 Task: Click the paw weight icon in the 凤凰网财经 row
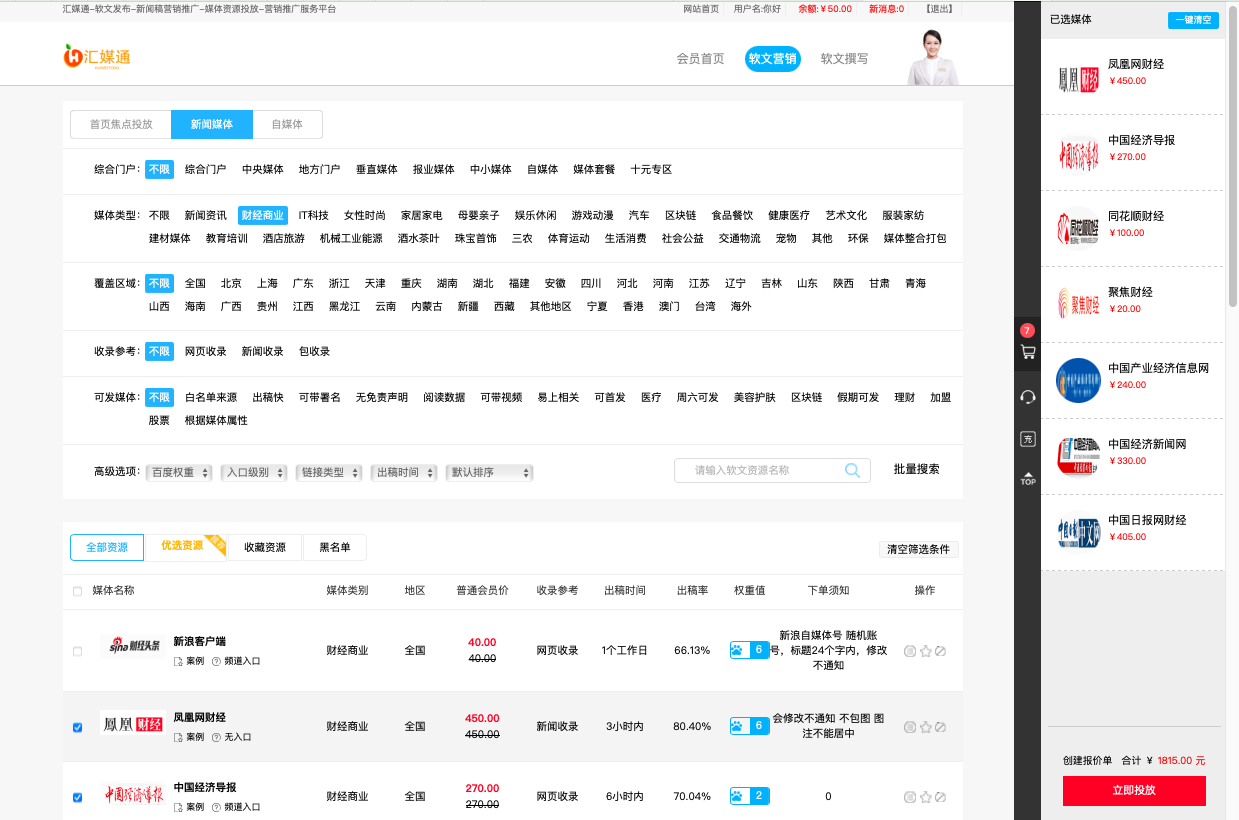[737, 726]
